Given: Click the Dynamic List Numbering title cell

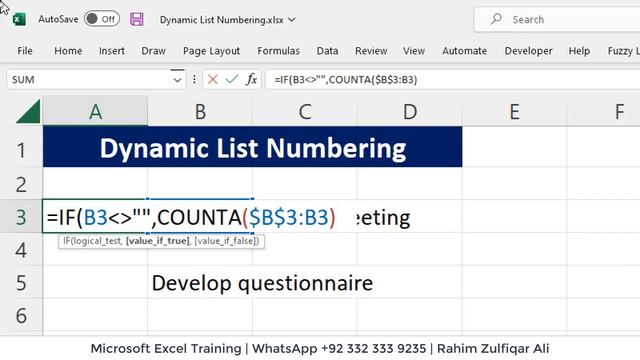Looking at the screenshot, I should [x=252, y=147].
